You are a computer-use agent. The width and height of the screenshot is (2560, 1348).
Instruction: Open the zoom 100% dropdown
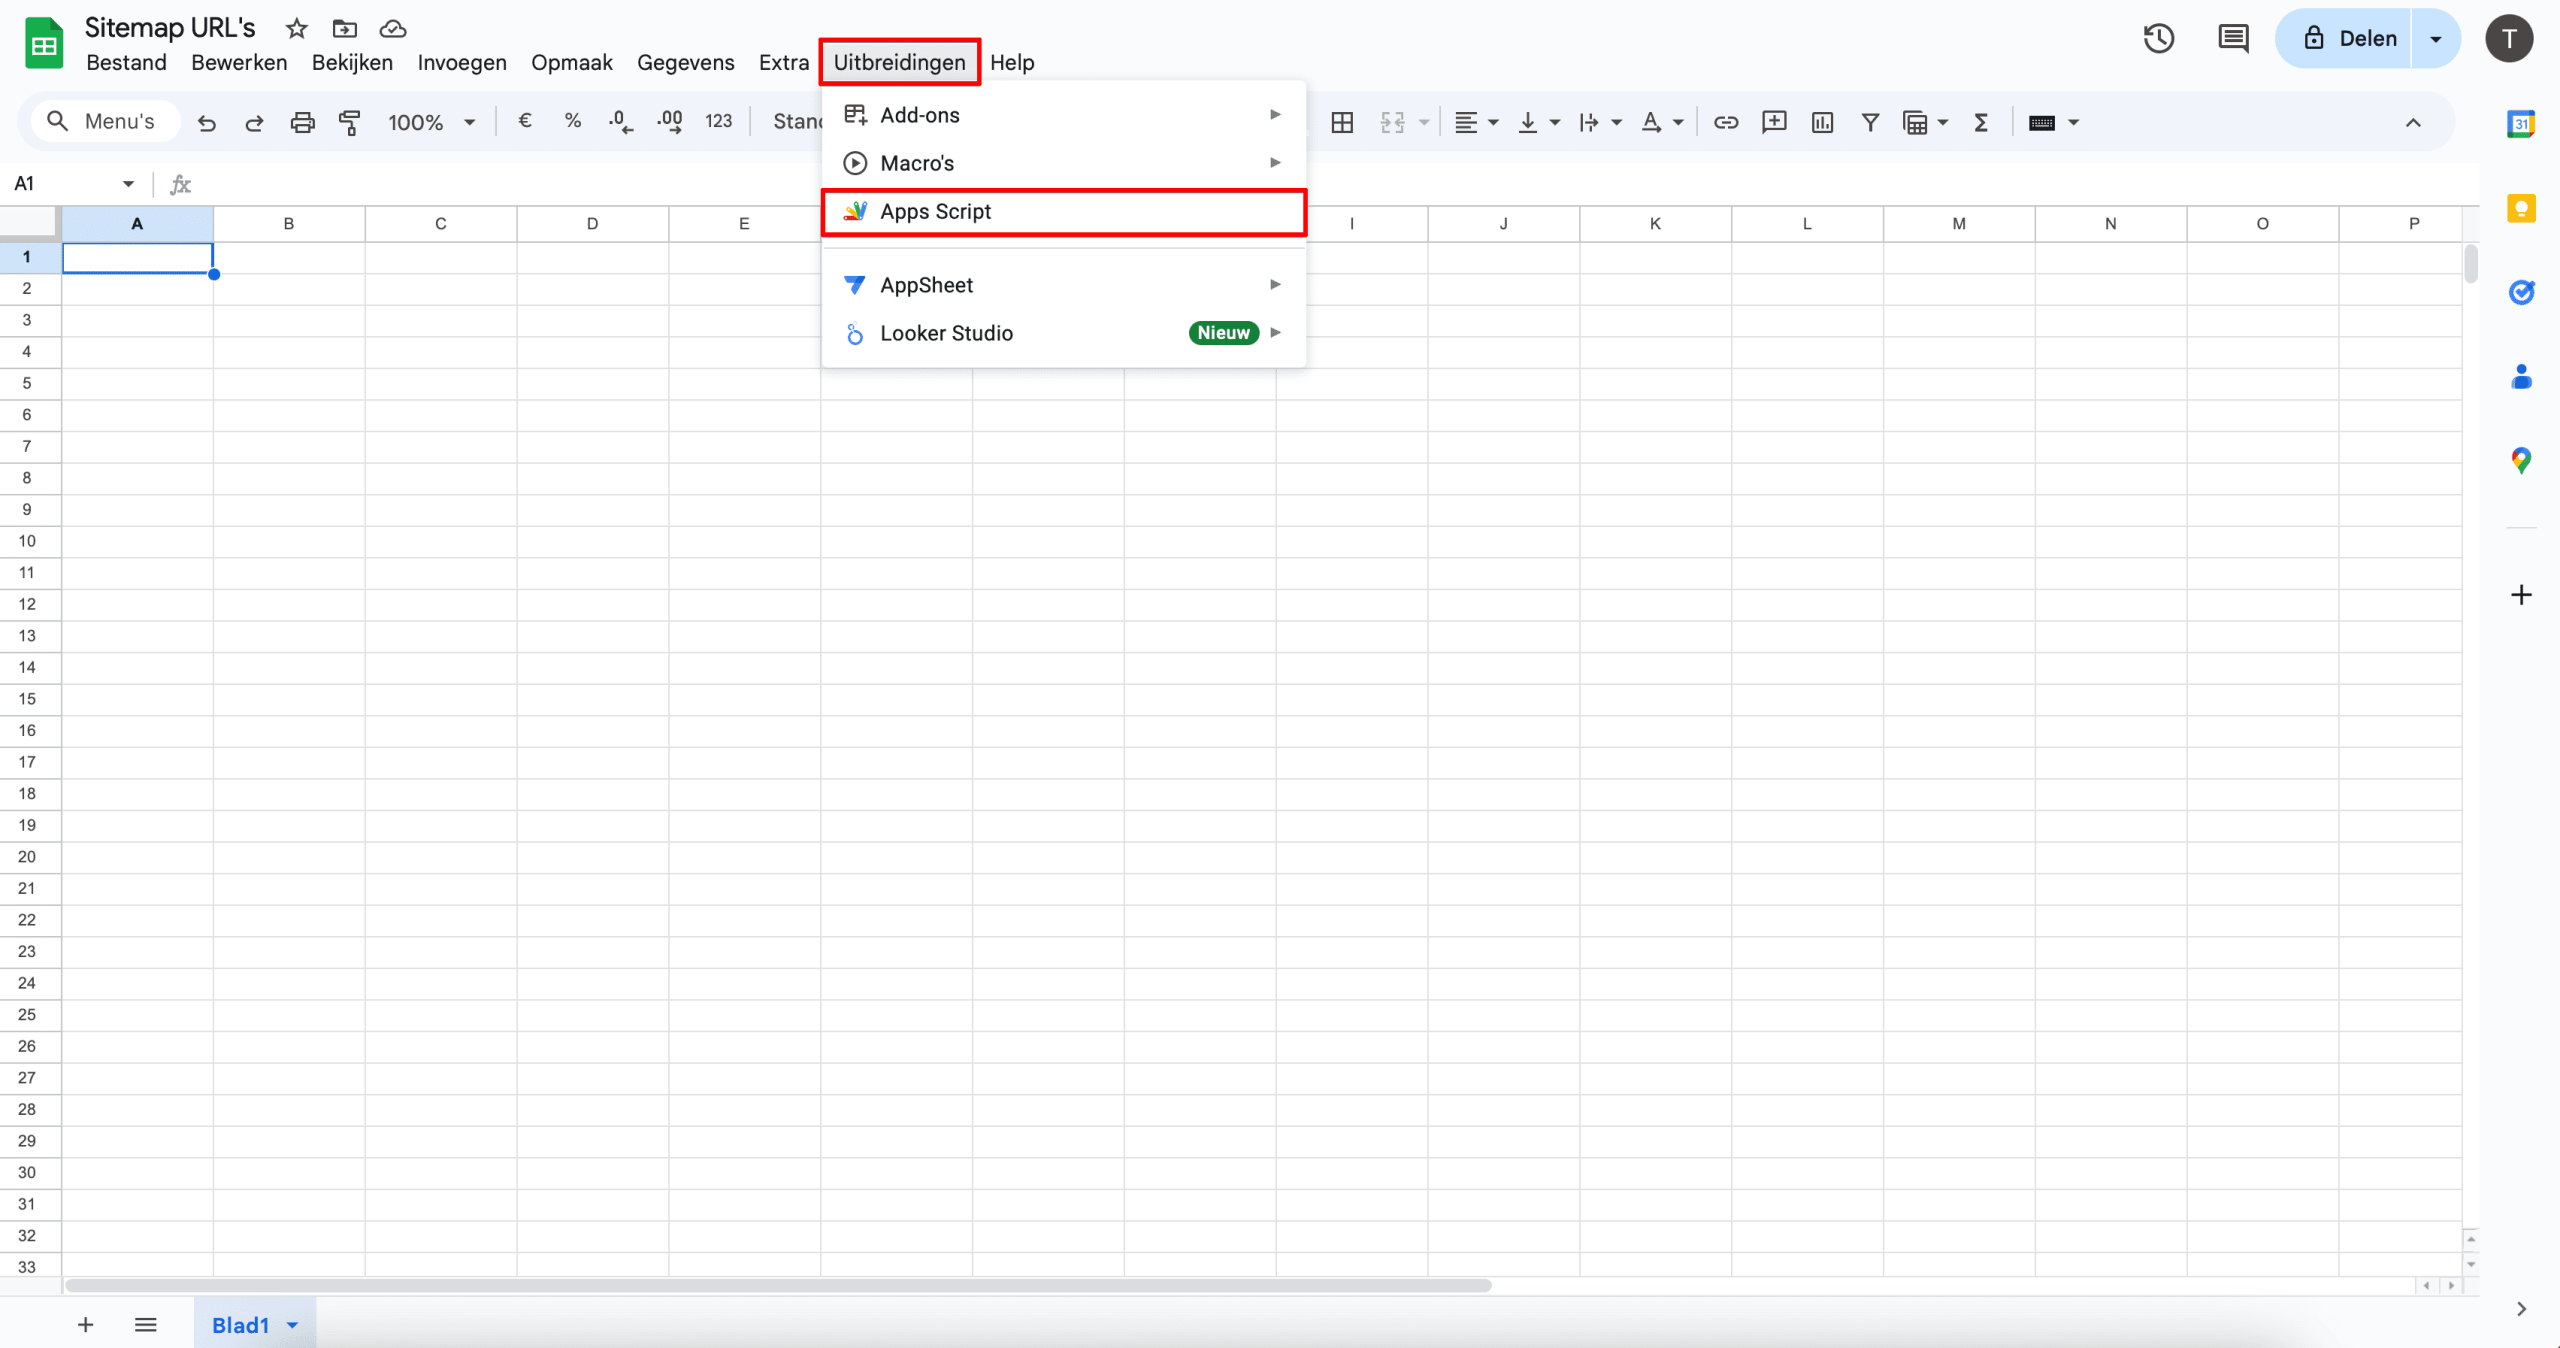click(x=432, y=122)
